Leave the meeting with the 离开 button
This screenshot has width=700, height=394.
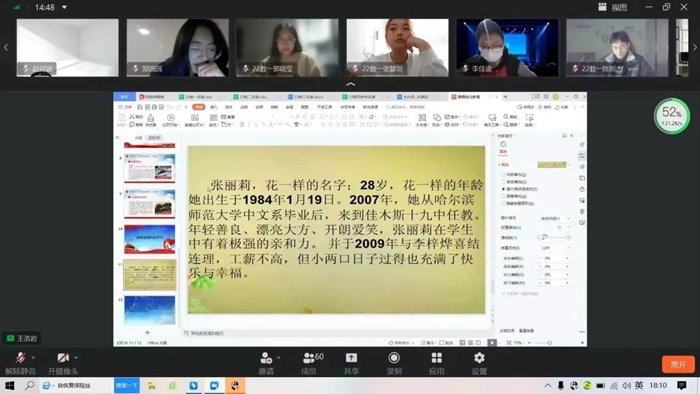click(678, 364)
